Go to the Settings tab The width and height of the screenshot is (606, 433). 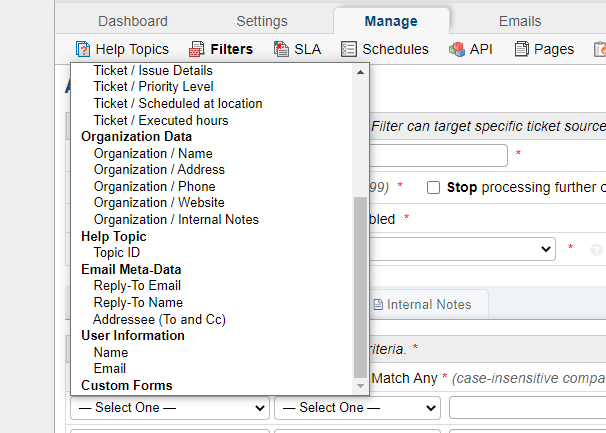point(262,21)
